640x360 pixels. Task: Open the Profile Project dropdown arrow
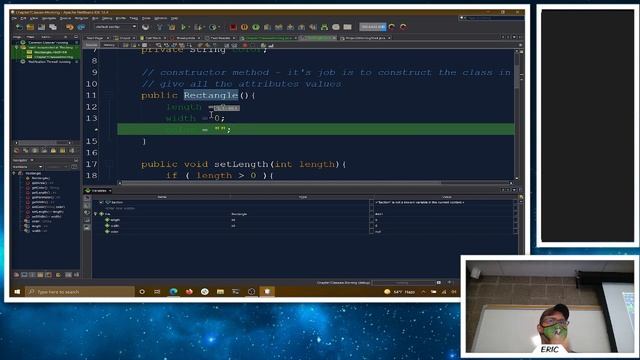219,27
